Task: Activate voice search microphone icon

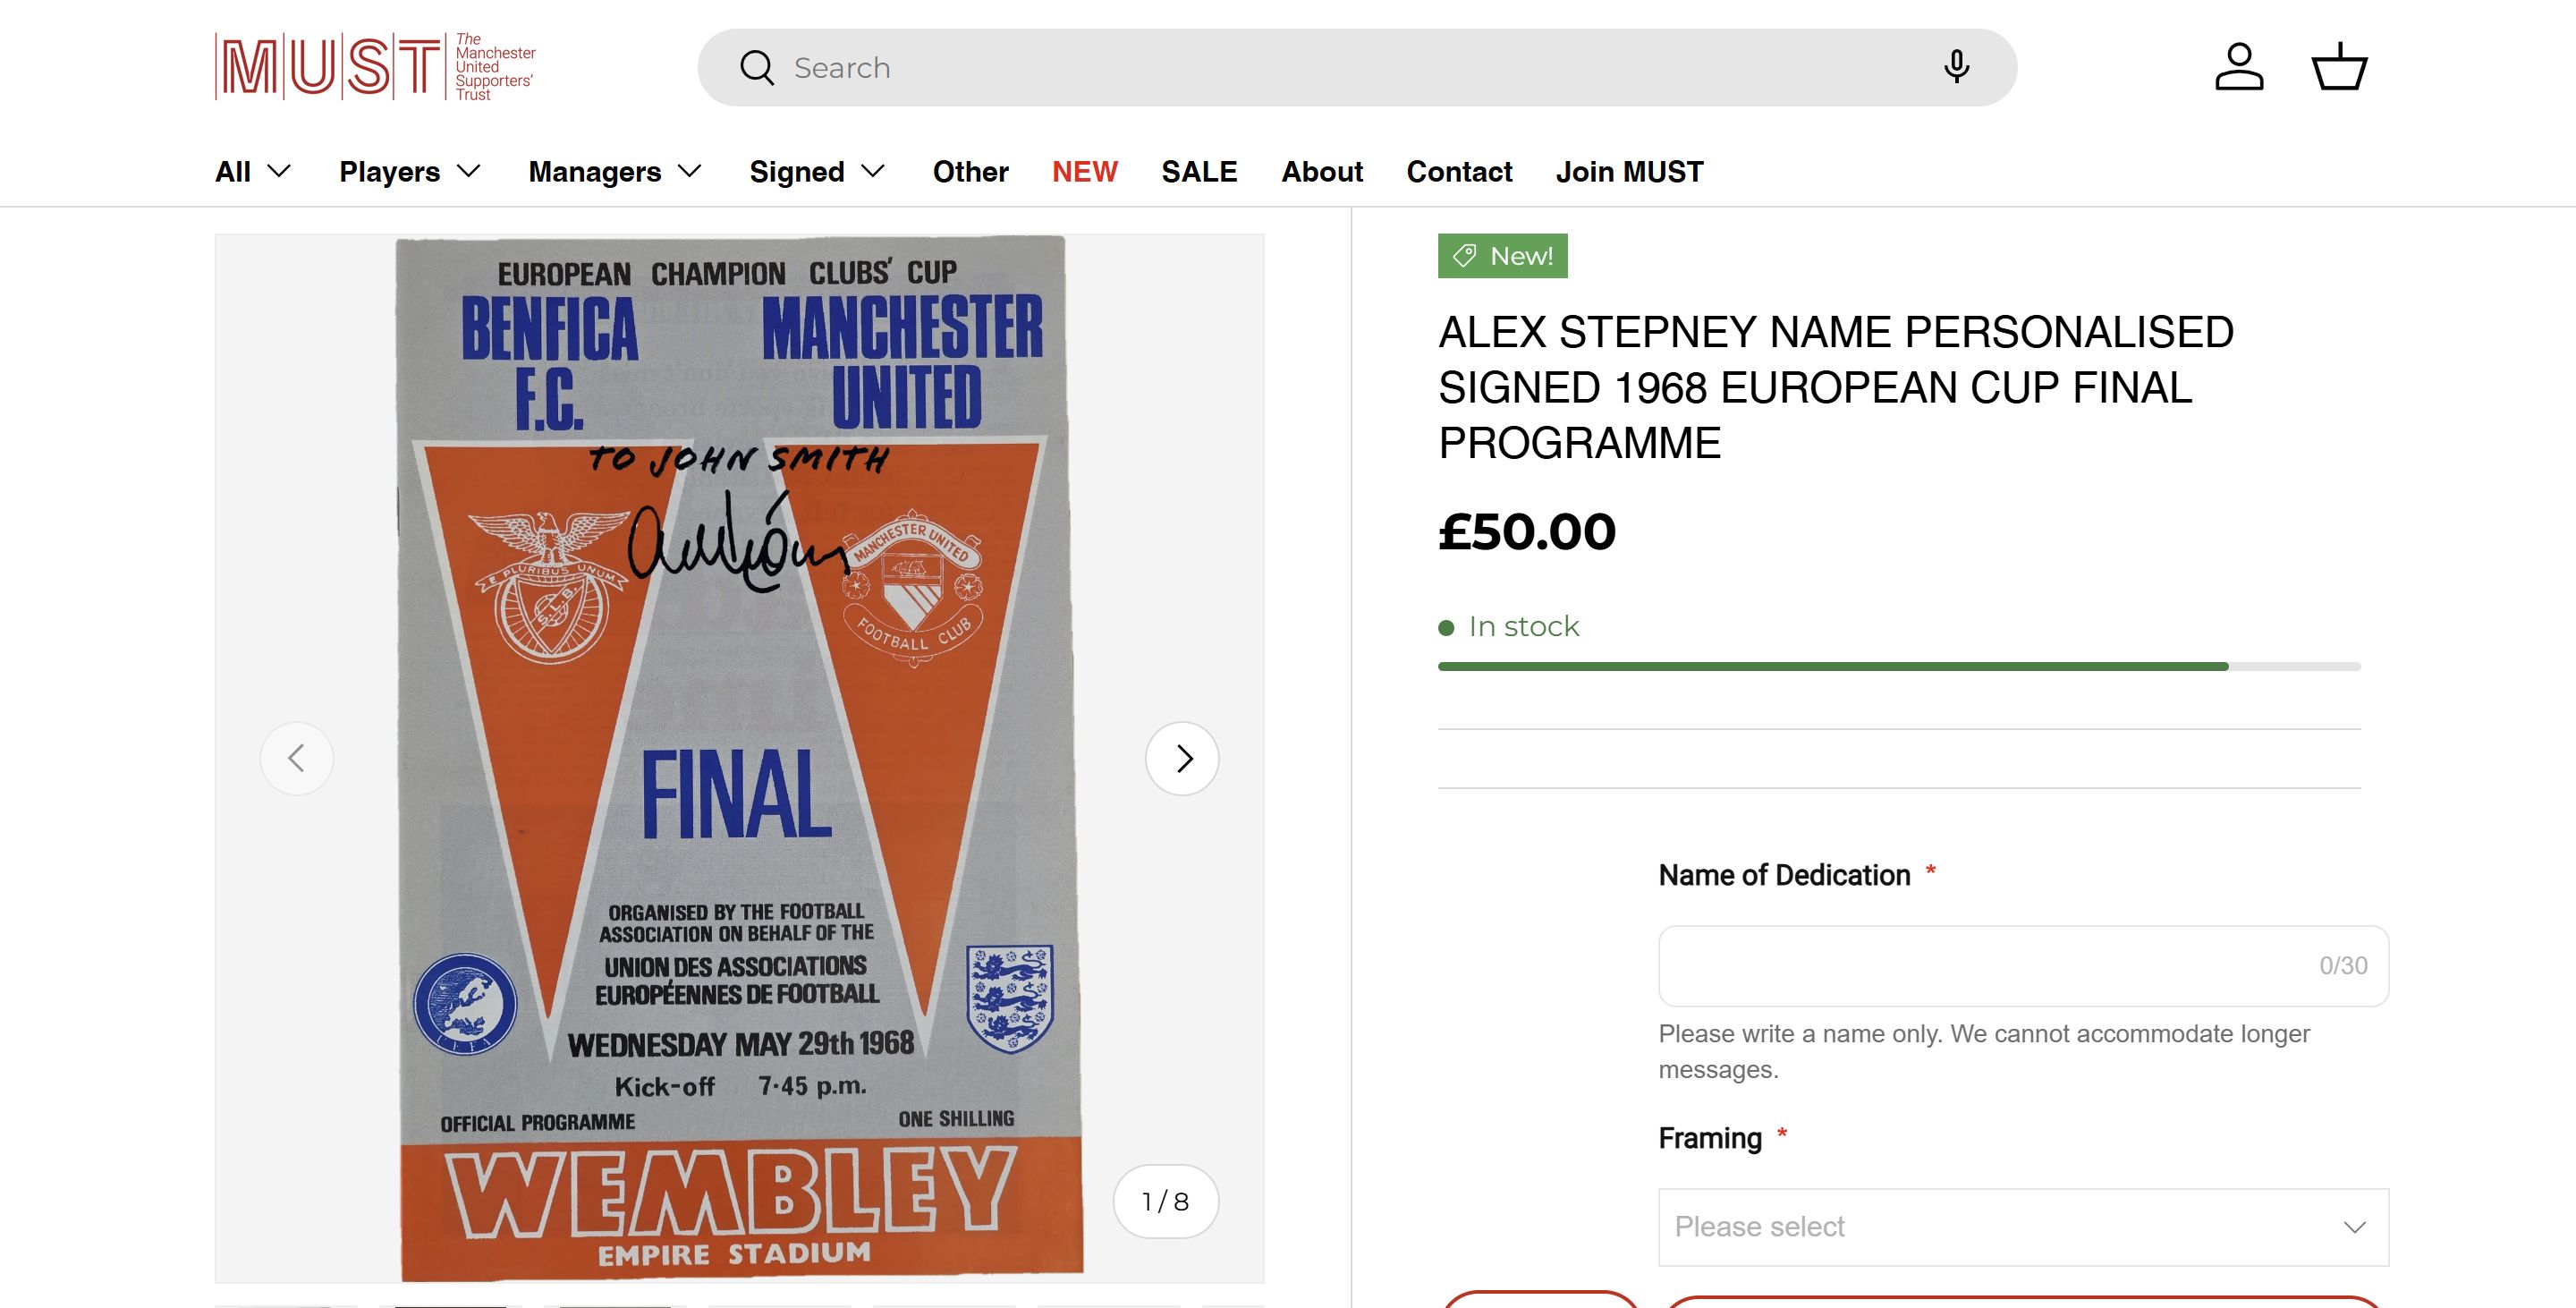Action: coord(1956,67)
